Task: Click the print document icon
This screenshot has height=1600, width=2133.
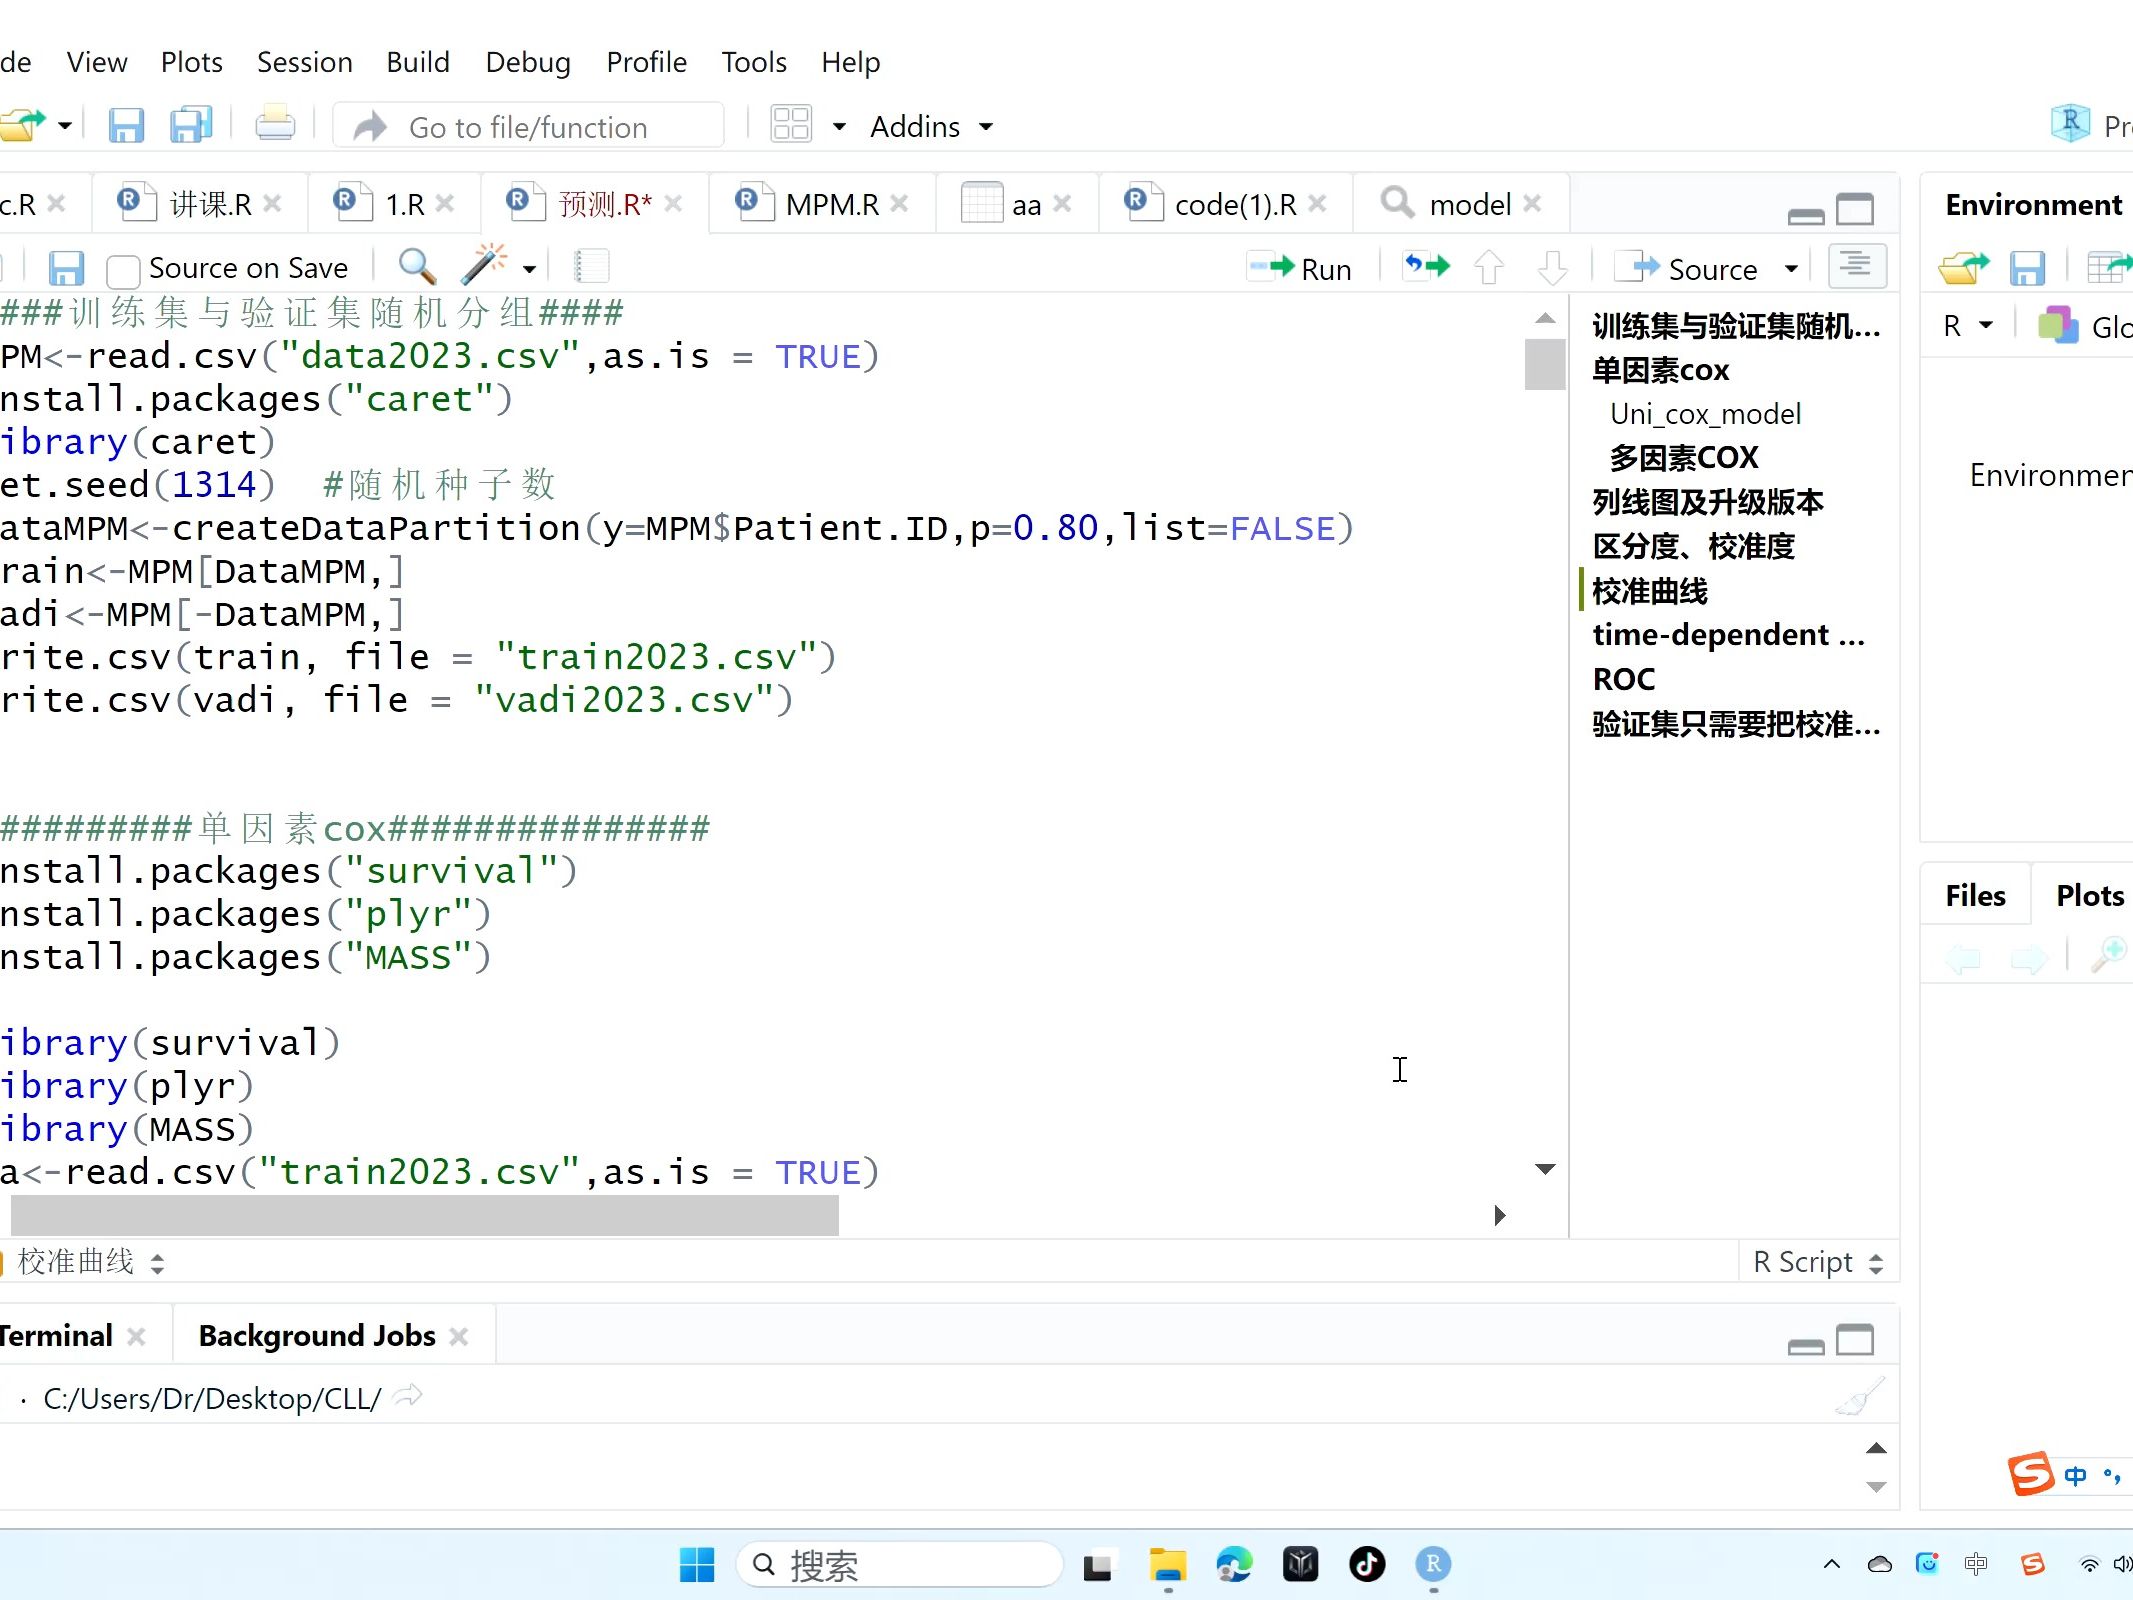Action: pos(275,126)
